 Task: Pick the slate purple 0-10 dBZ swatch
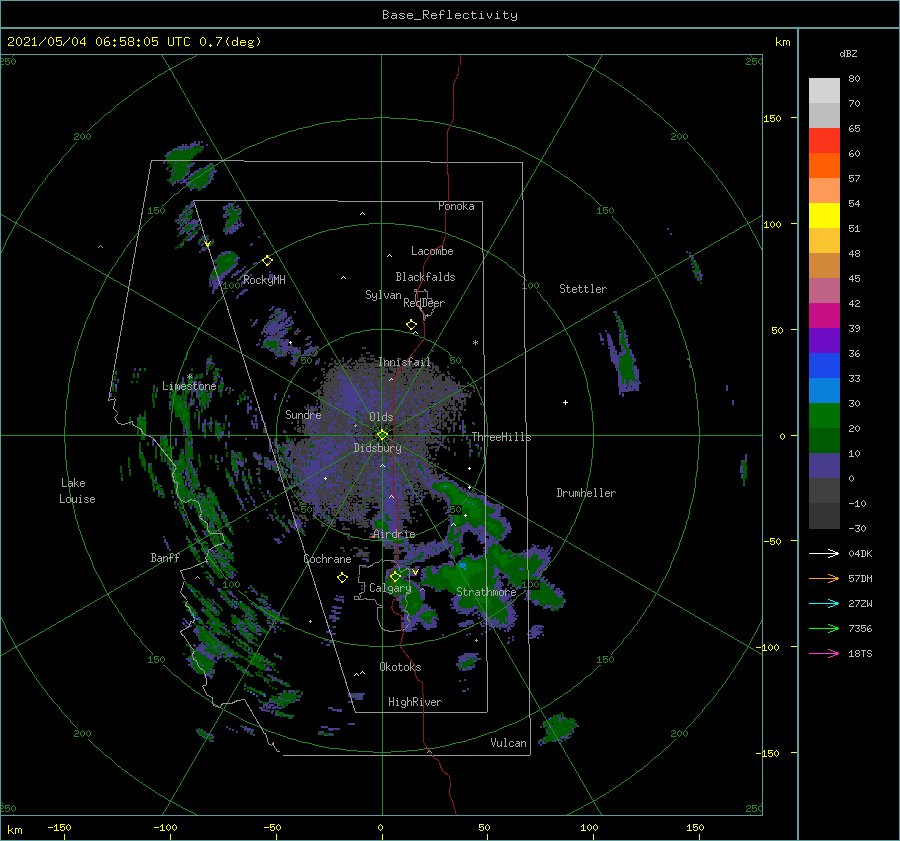(x=824, y=466)
